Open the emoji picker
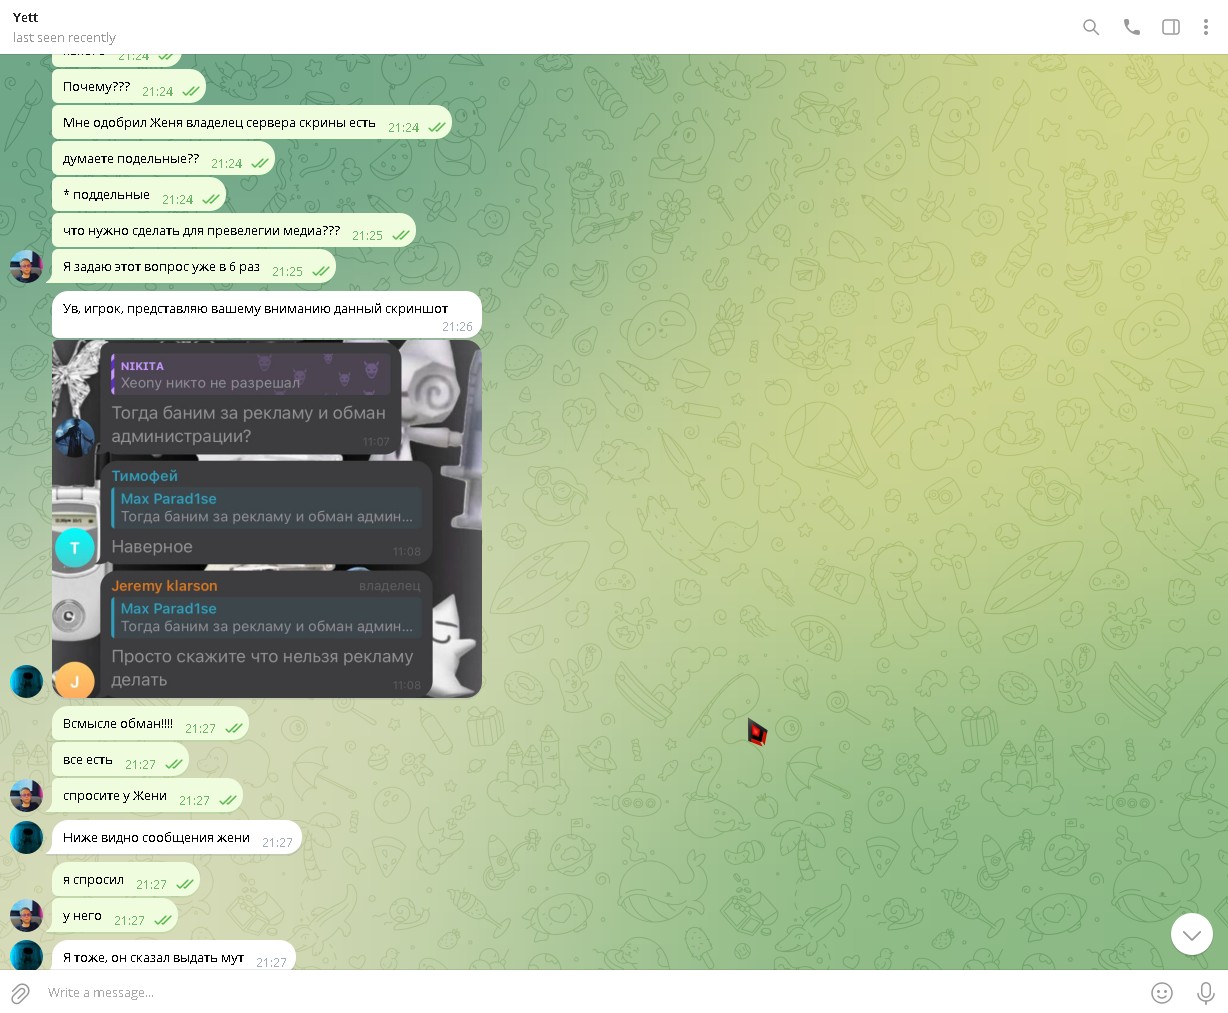The width and height of the screenshot is (1228, 1013). [x=1161, y=993]
